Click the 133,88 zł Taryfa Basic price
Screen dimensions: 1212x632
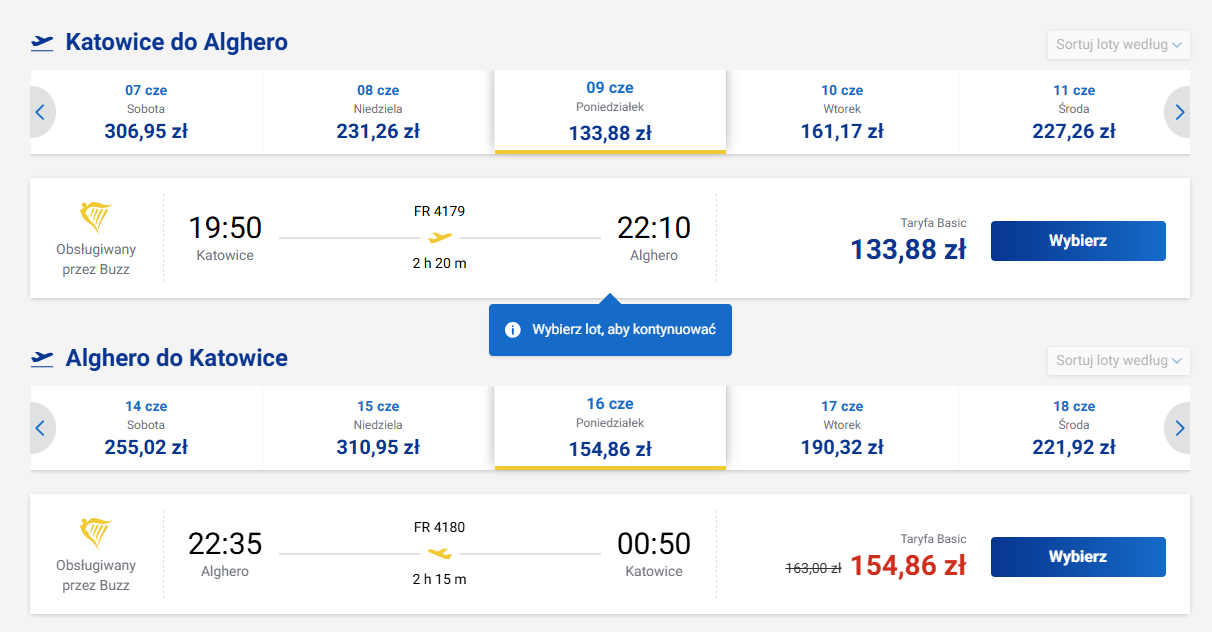coord(908,249)
